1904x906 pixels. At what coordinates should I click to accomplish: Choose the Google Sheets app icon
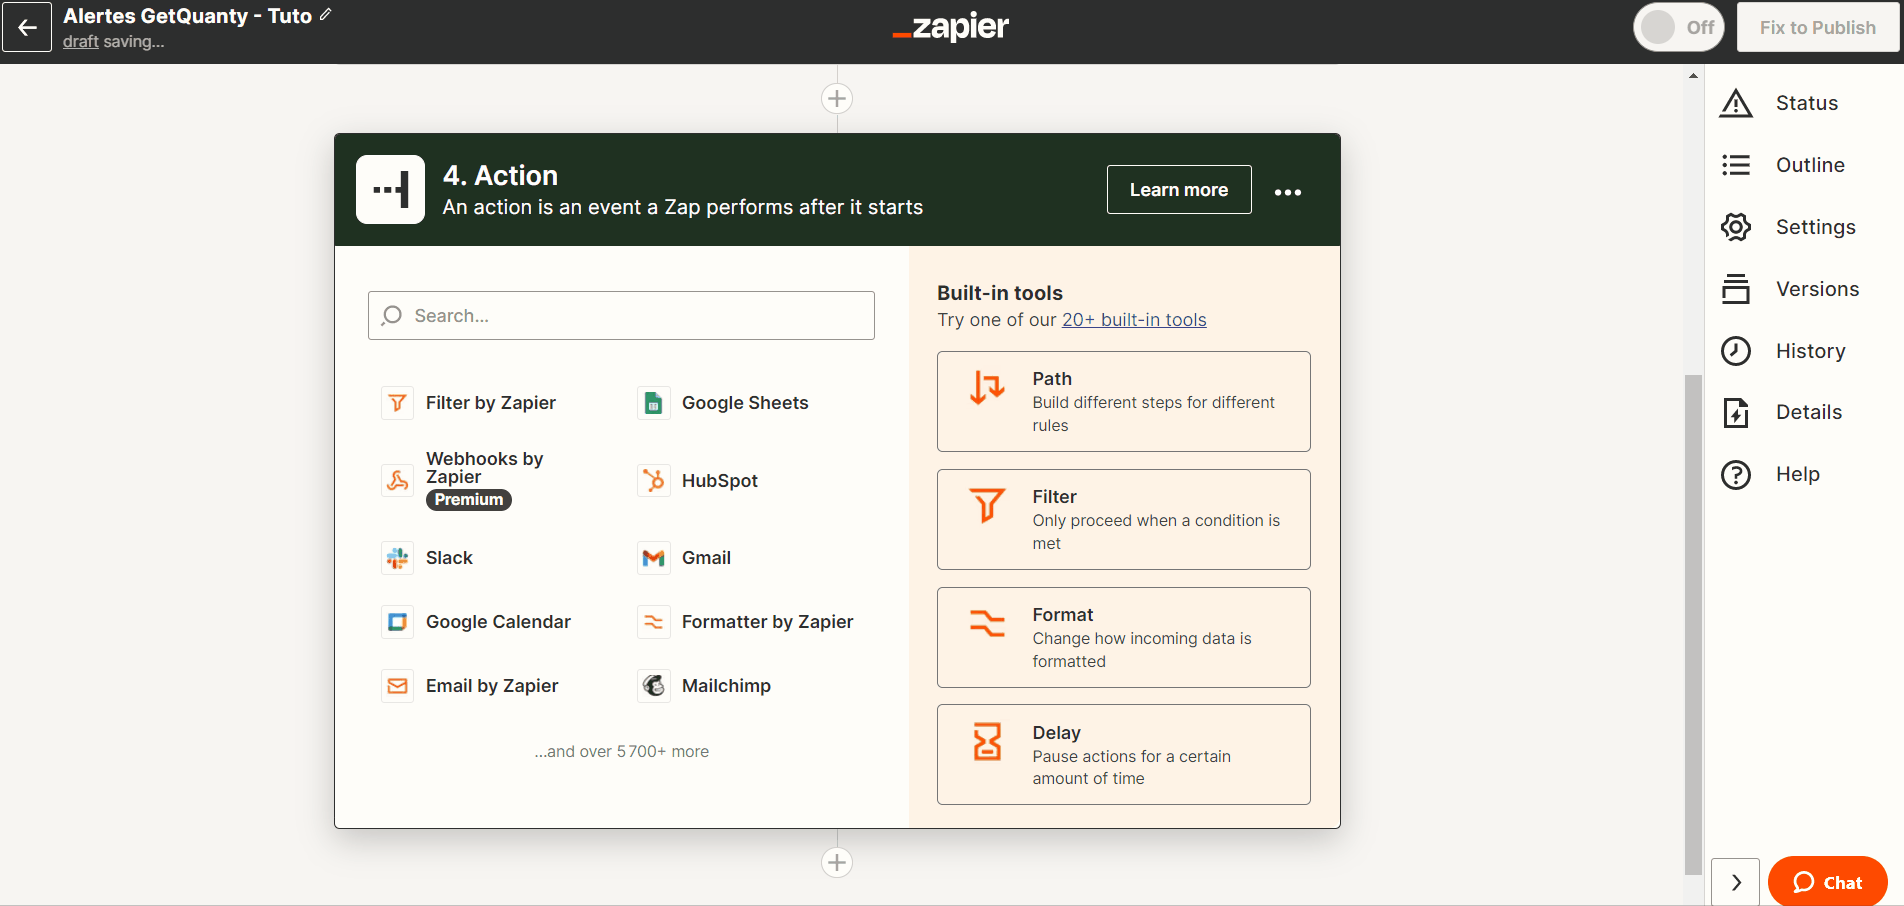653,403
